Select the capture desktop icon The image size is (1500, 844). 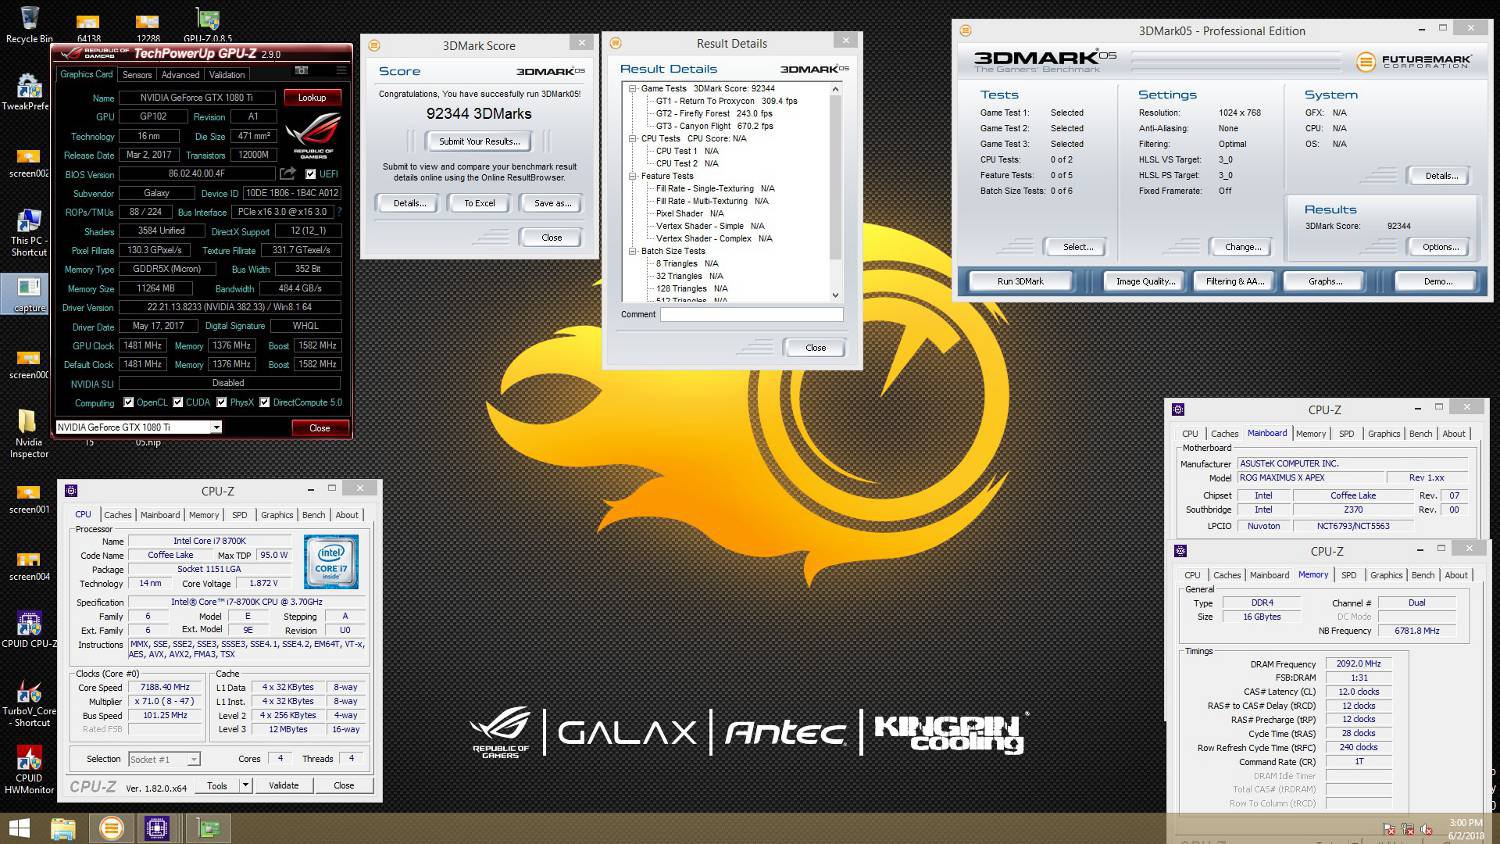[29, 294]
